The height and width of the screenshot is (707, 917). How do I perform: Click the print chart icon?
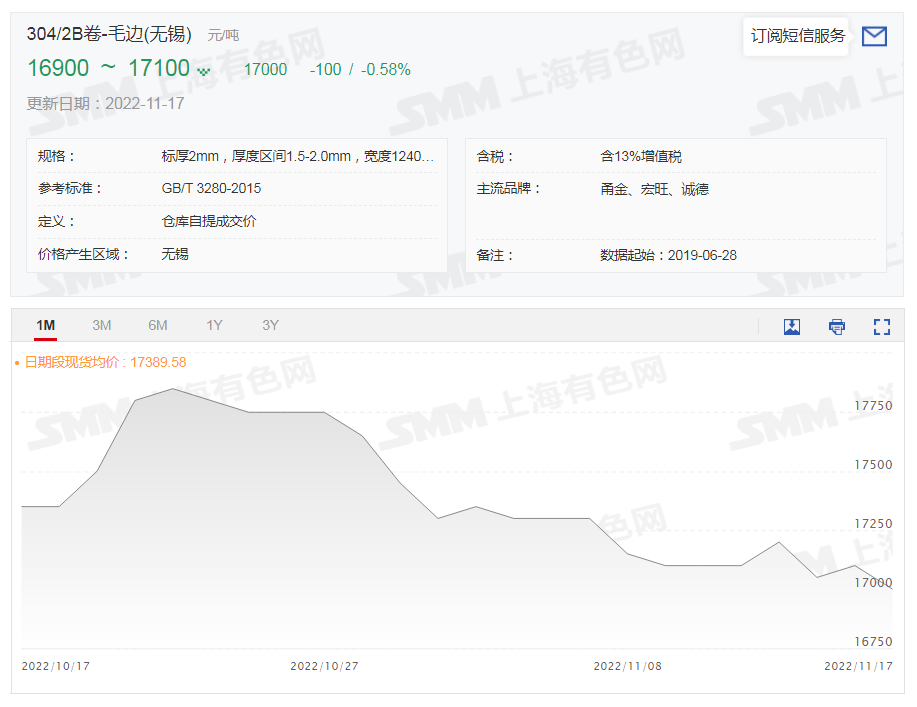point(835,327)
